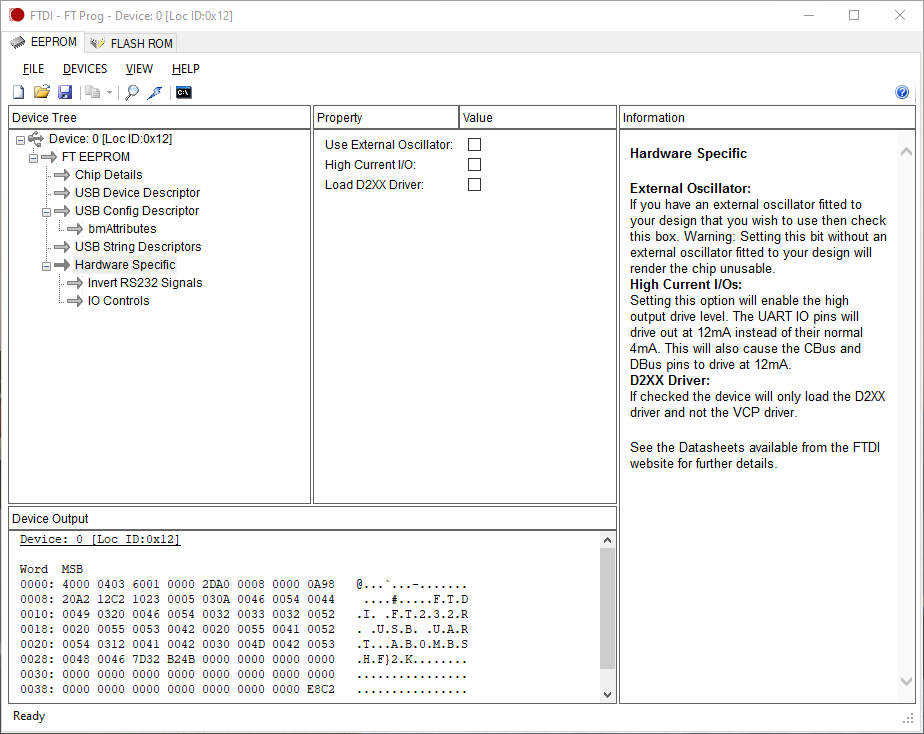
Task: Click the arrow icon beside IO Controls
Action: 75,301
